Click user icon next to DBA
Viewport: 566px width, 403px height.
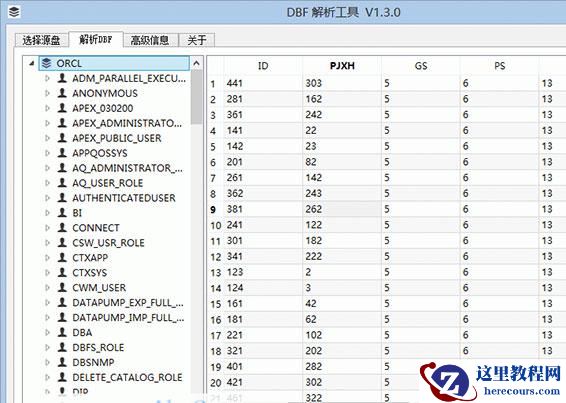62,332
